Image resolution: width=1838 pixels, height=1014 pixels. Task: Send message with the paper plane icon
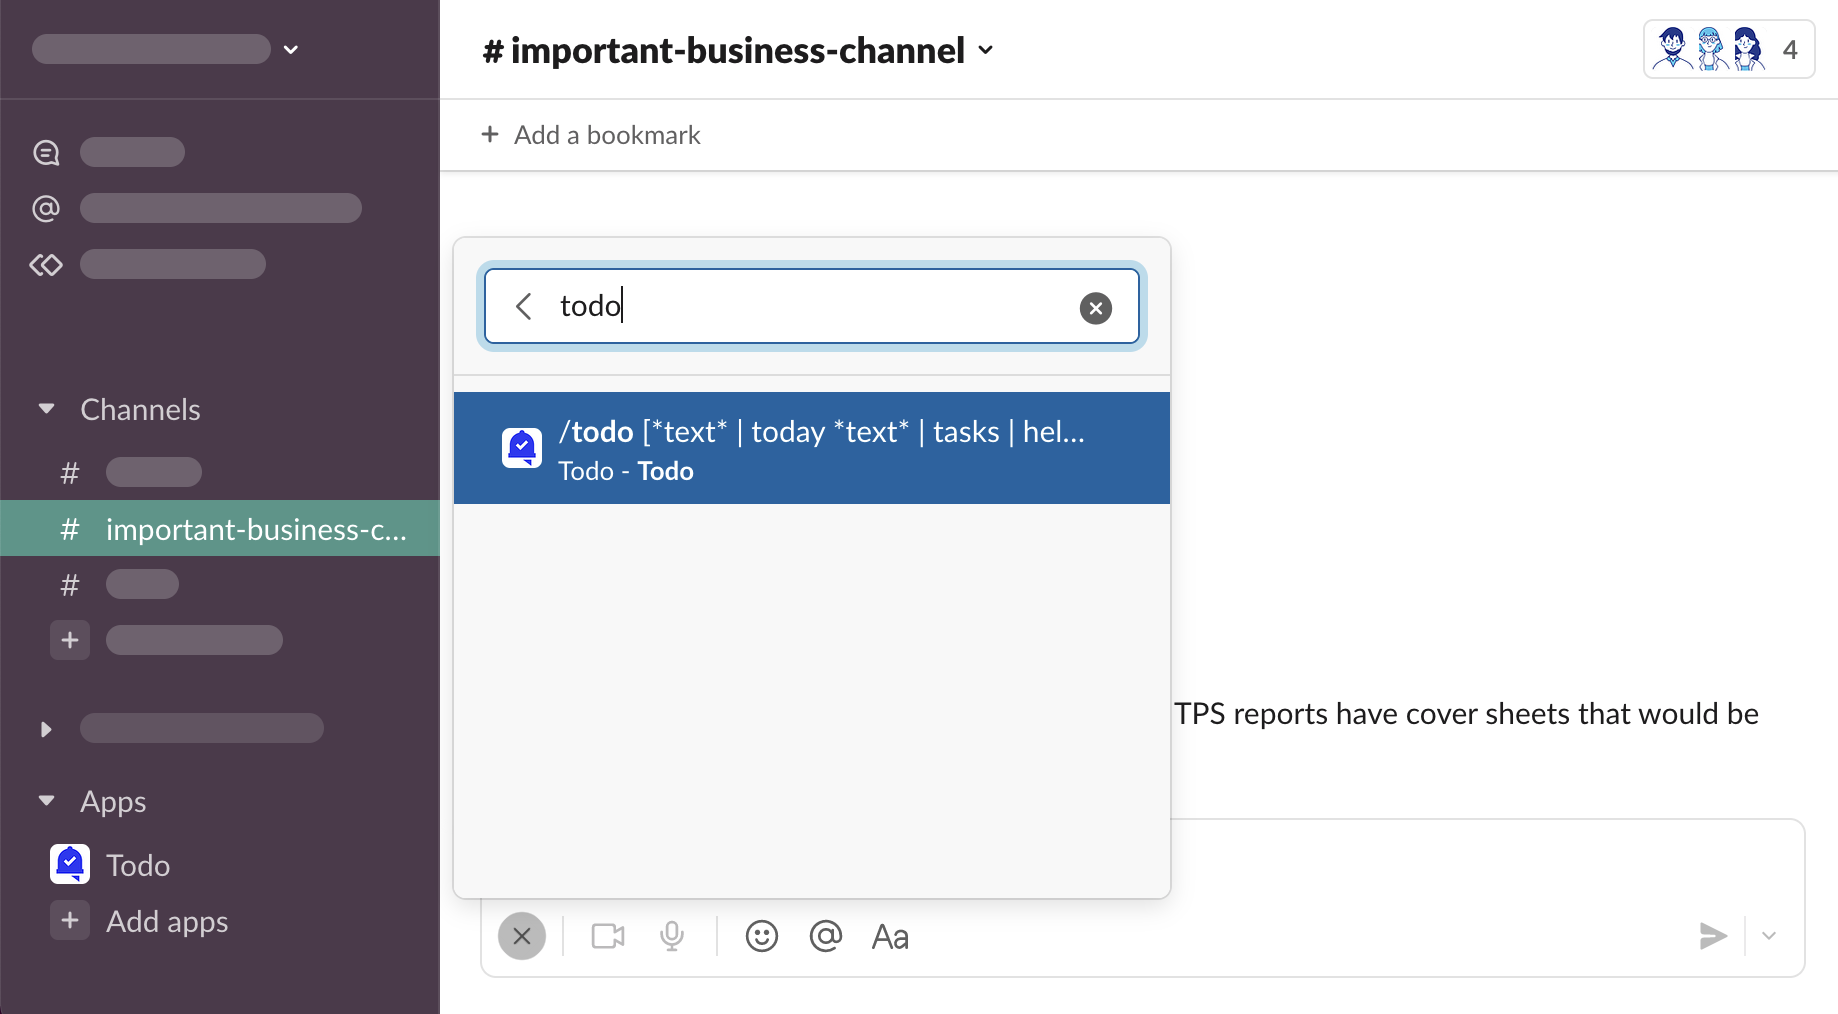(x=1712, y=936)
